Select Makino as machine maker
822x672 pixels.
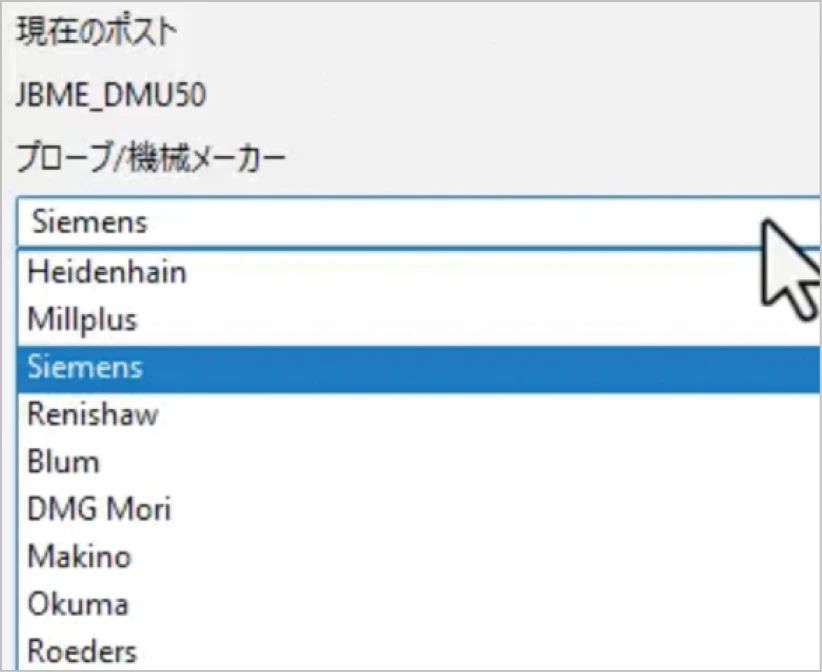pos(79,556)
